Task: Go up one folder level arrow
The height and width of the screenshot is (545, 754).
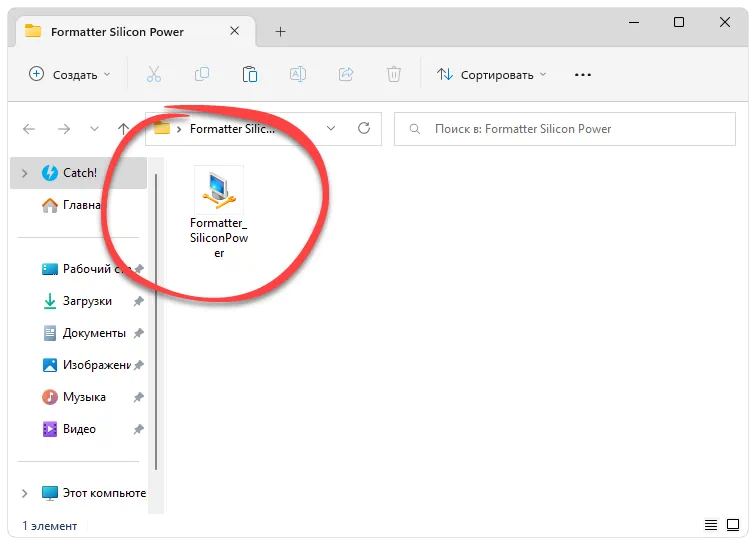Action: (x=123, y=129)
